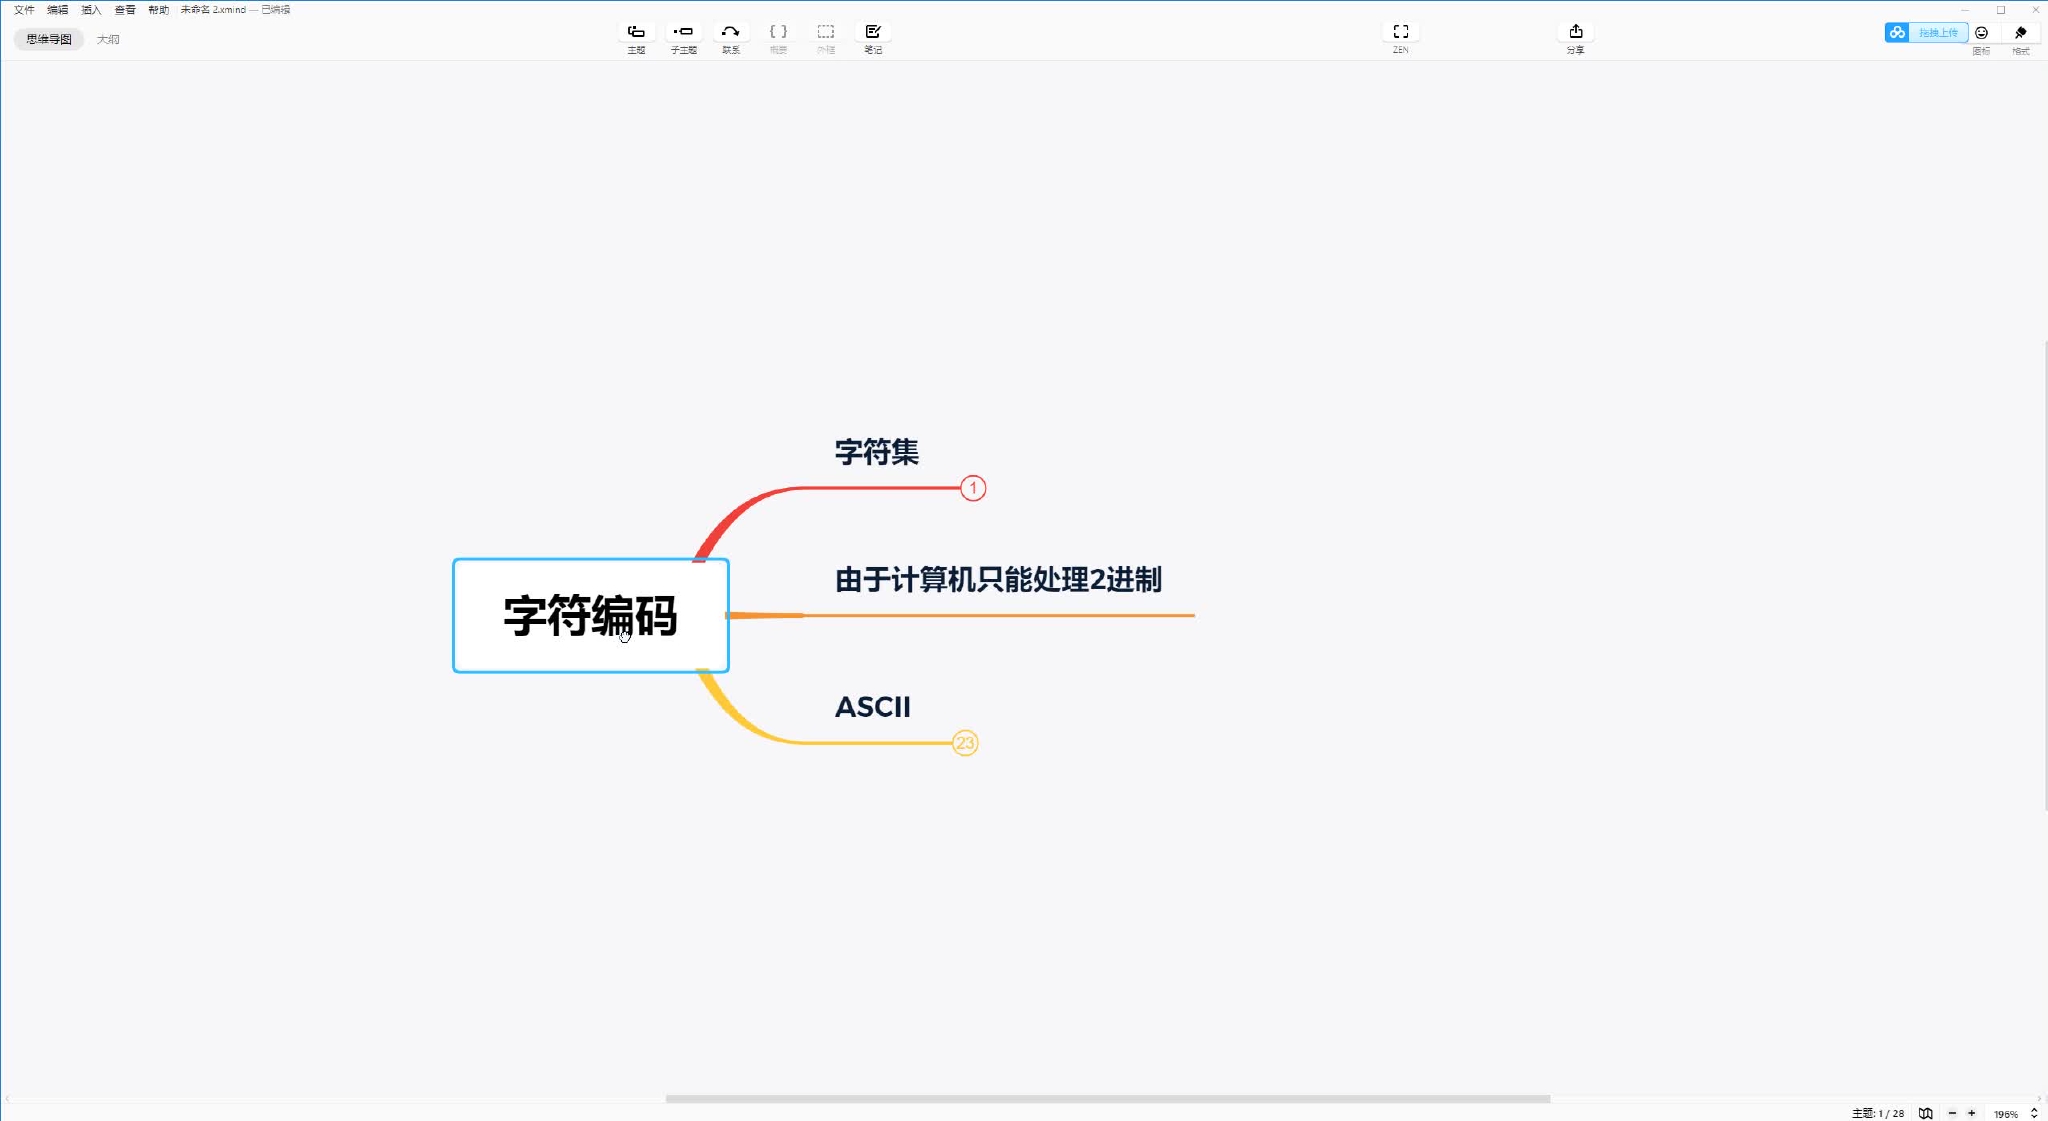Switch to the 大纲 outline tab

click(108, 39)
